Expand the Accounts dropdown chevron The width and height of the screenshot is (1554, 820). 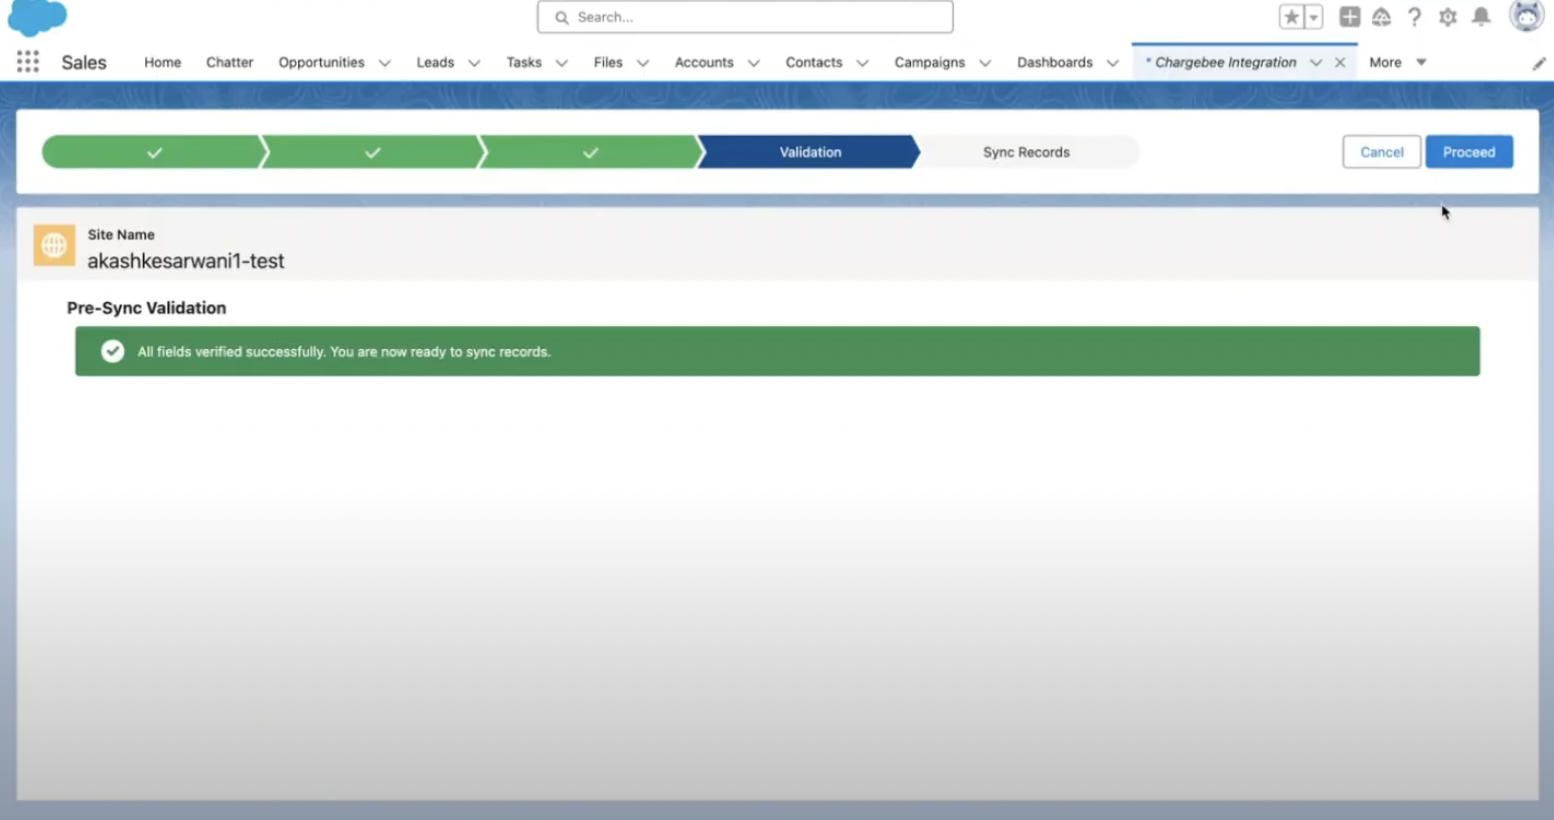[754, 63]
